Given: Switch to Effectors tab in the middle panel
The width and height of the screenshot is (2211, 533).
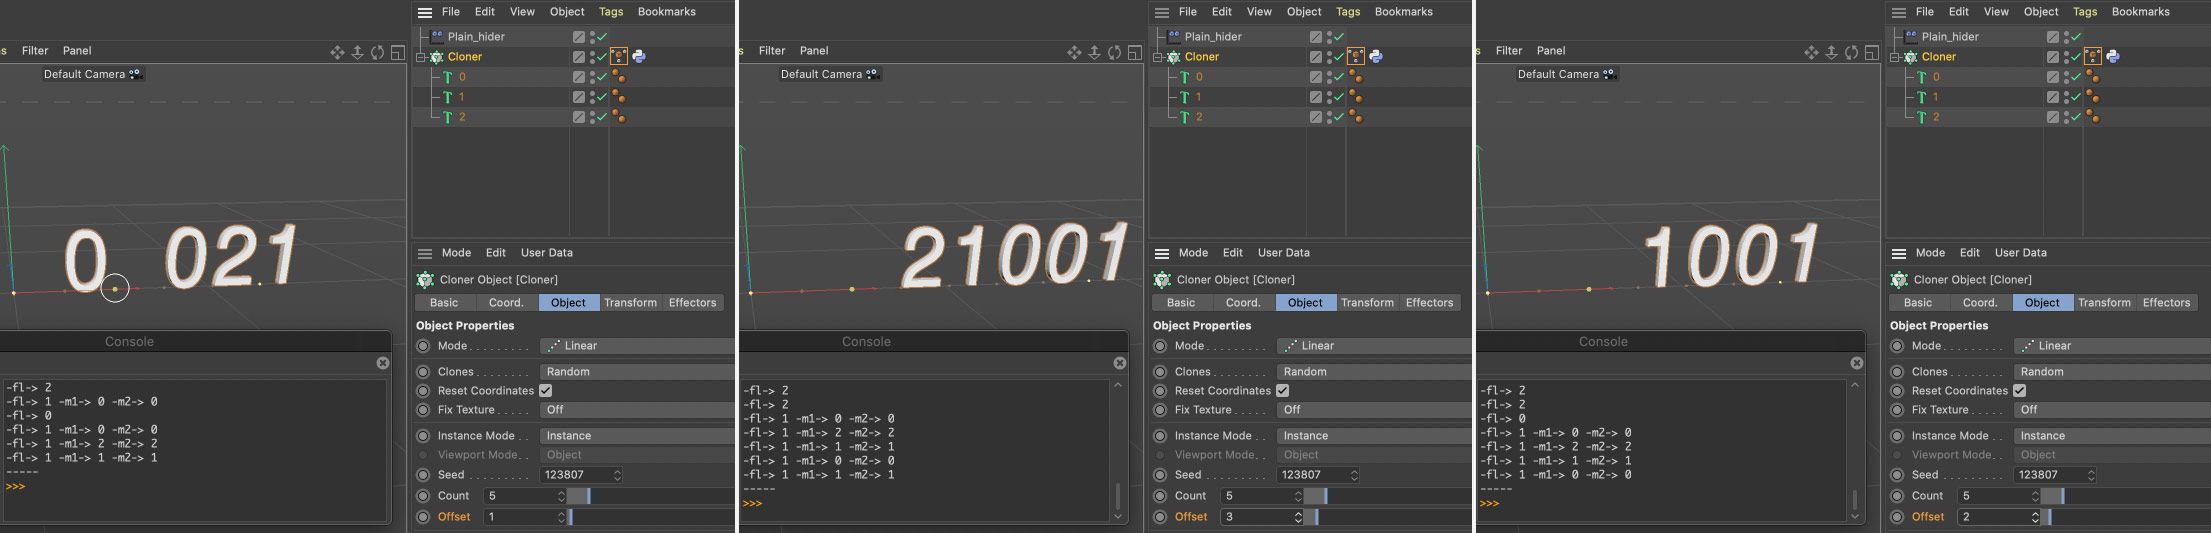Looking at the screenshot, I should pos(1429,303).
